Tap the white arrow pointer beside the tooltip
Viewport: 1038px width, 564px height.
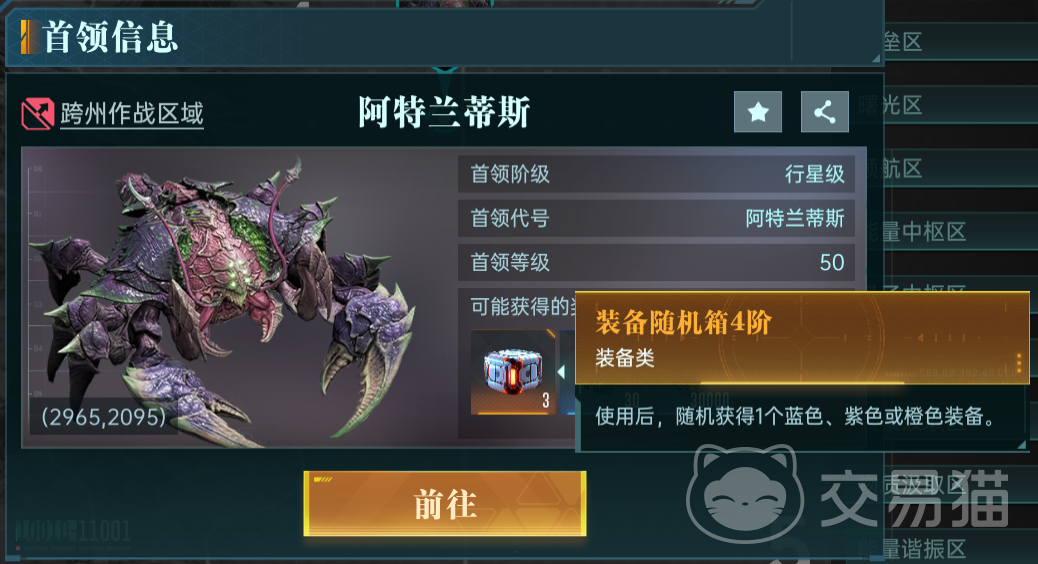tap(561, 372)
